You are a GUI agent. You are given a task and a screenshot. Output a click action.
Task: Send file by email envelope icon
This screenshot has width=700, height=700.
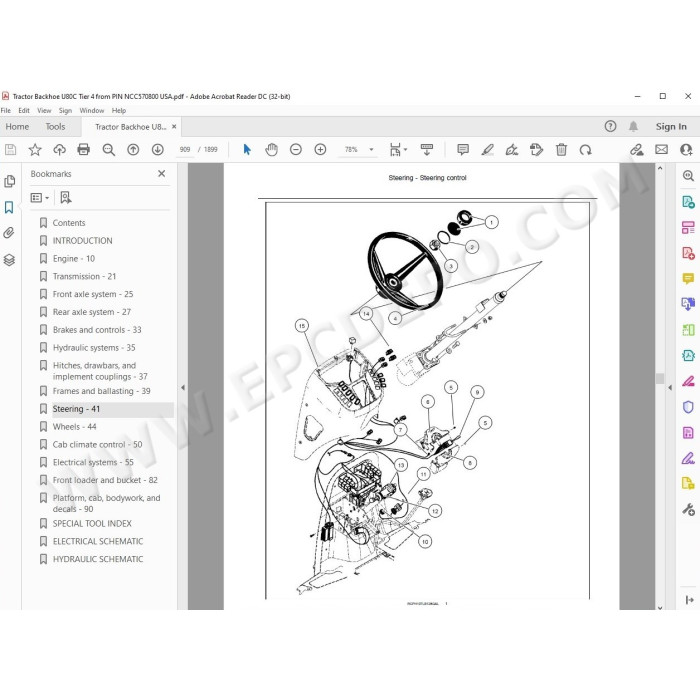(661, 150)
